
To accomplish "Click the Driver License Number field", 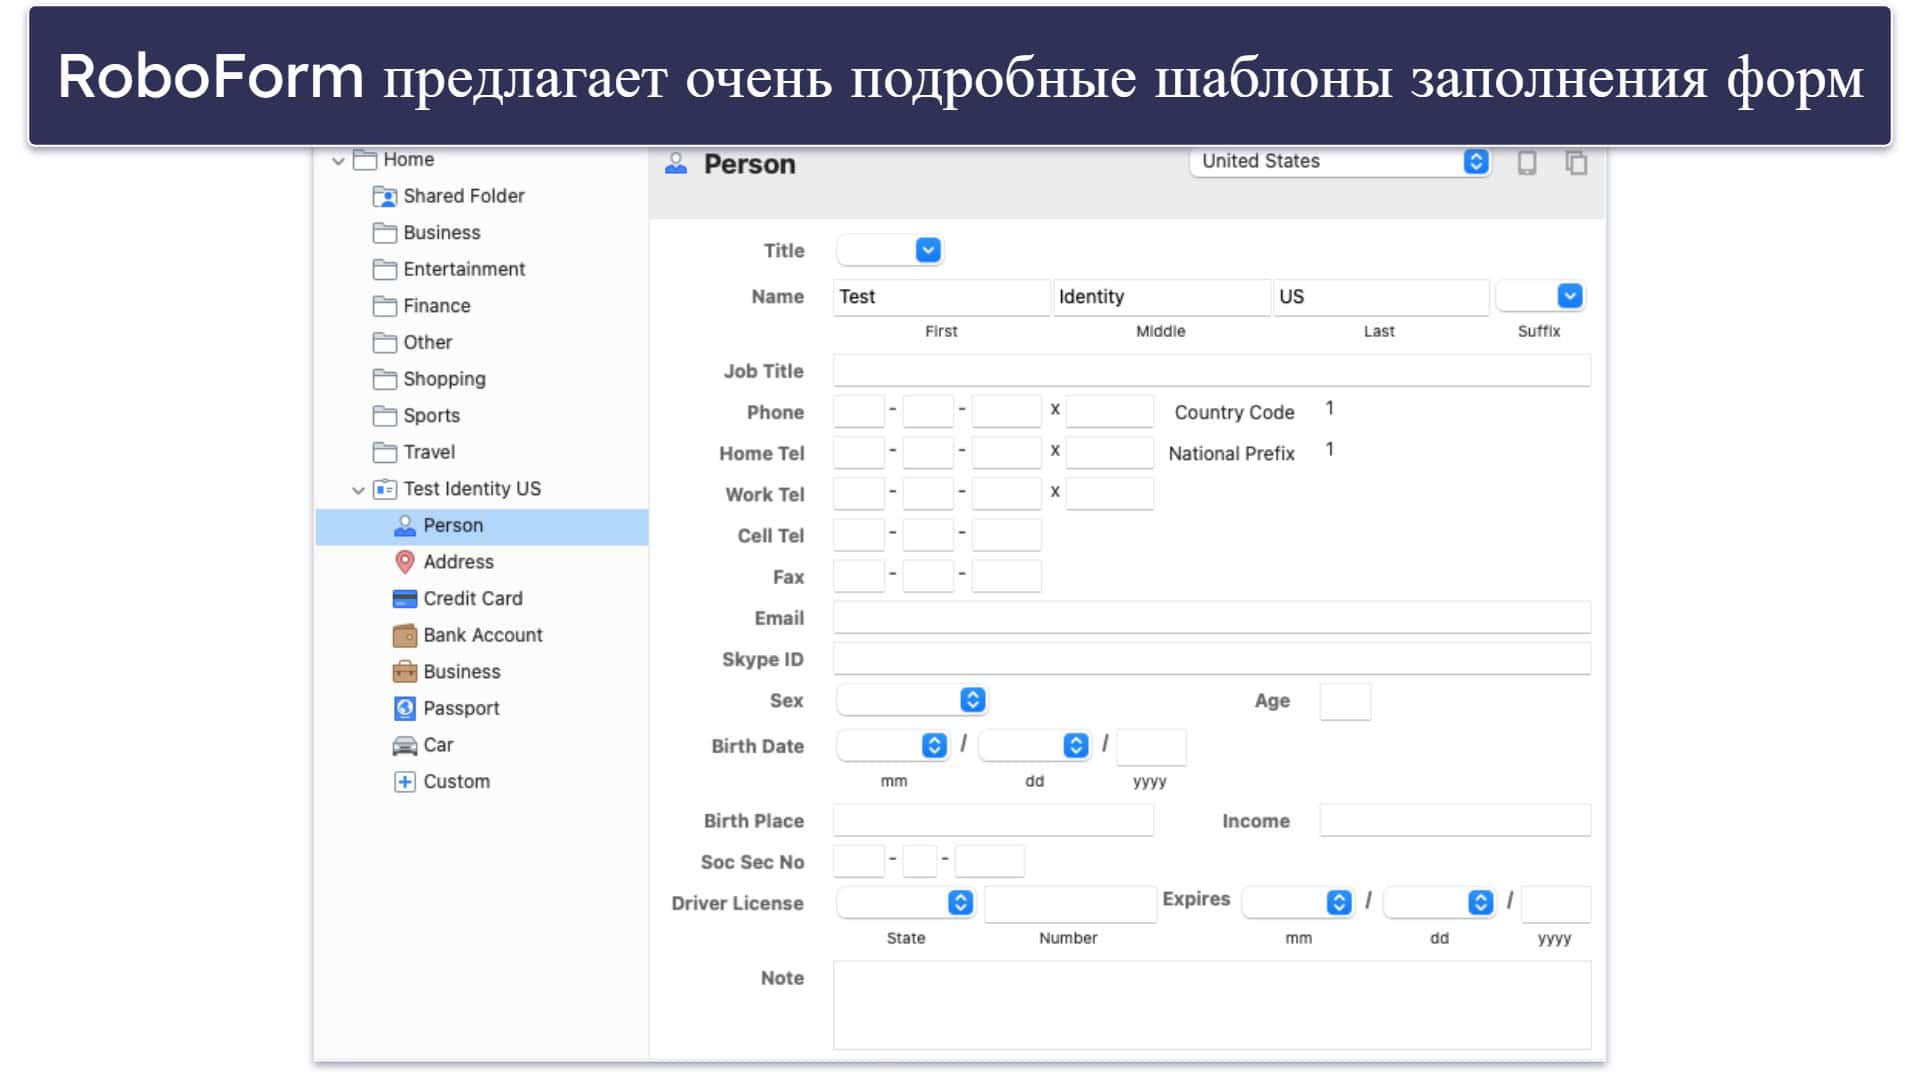I will click(x=1070, y=904).
